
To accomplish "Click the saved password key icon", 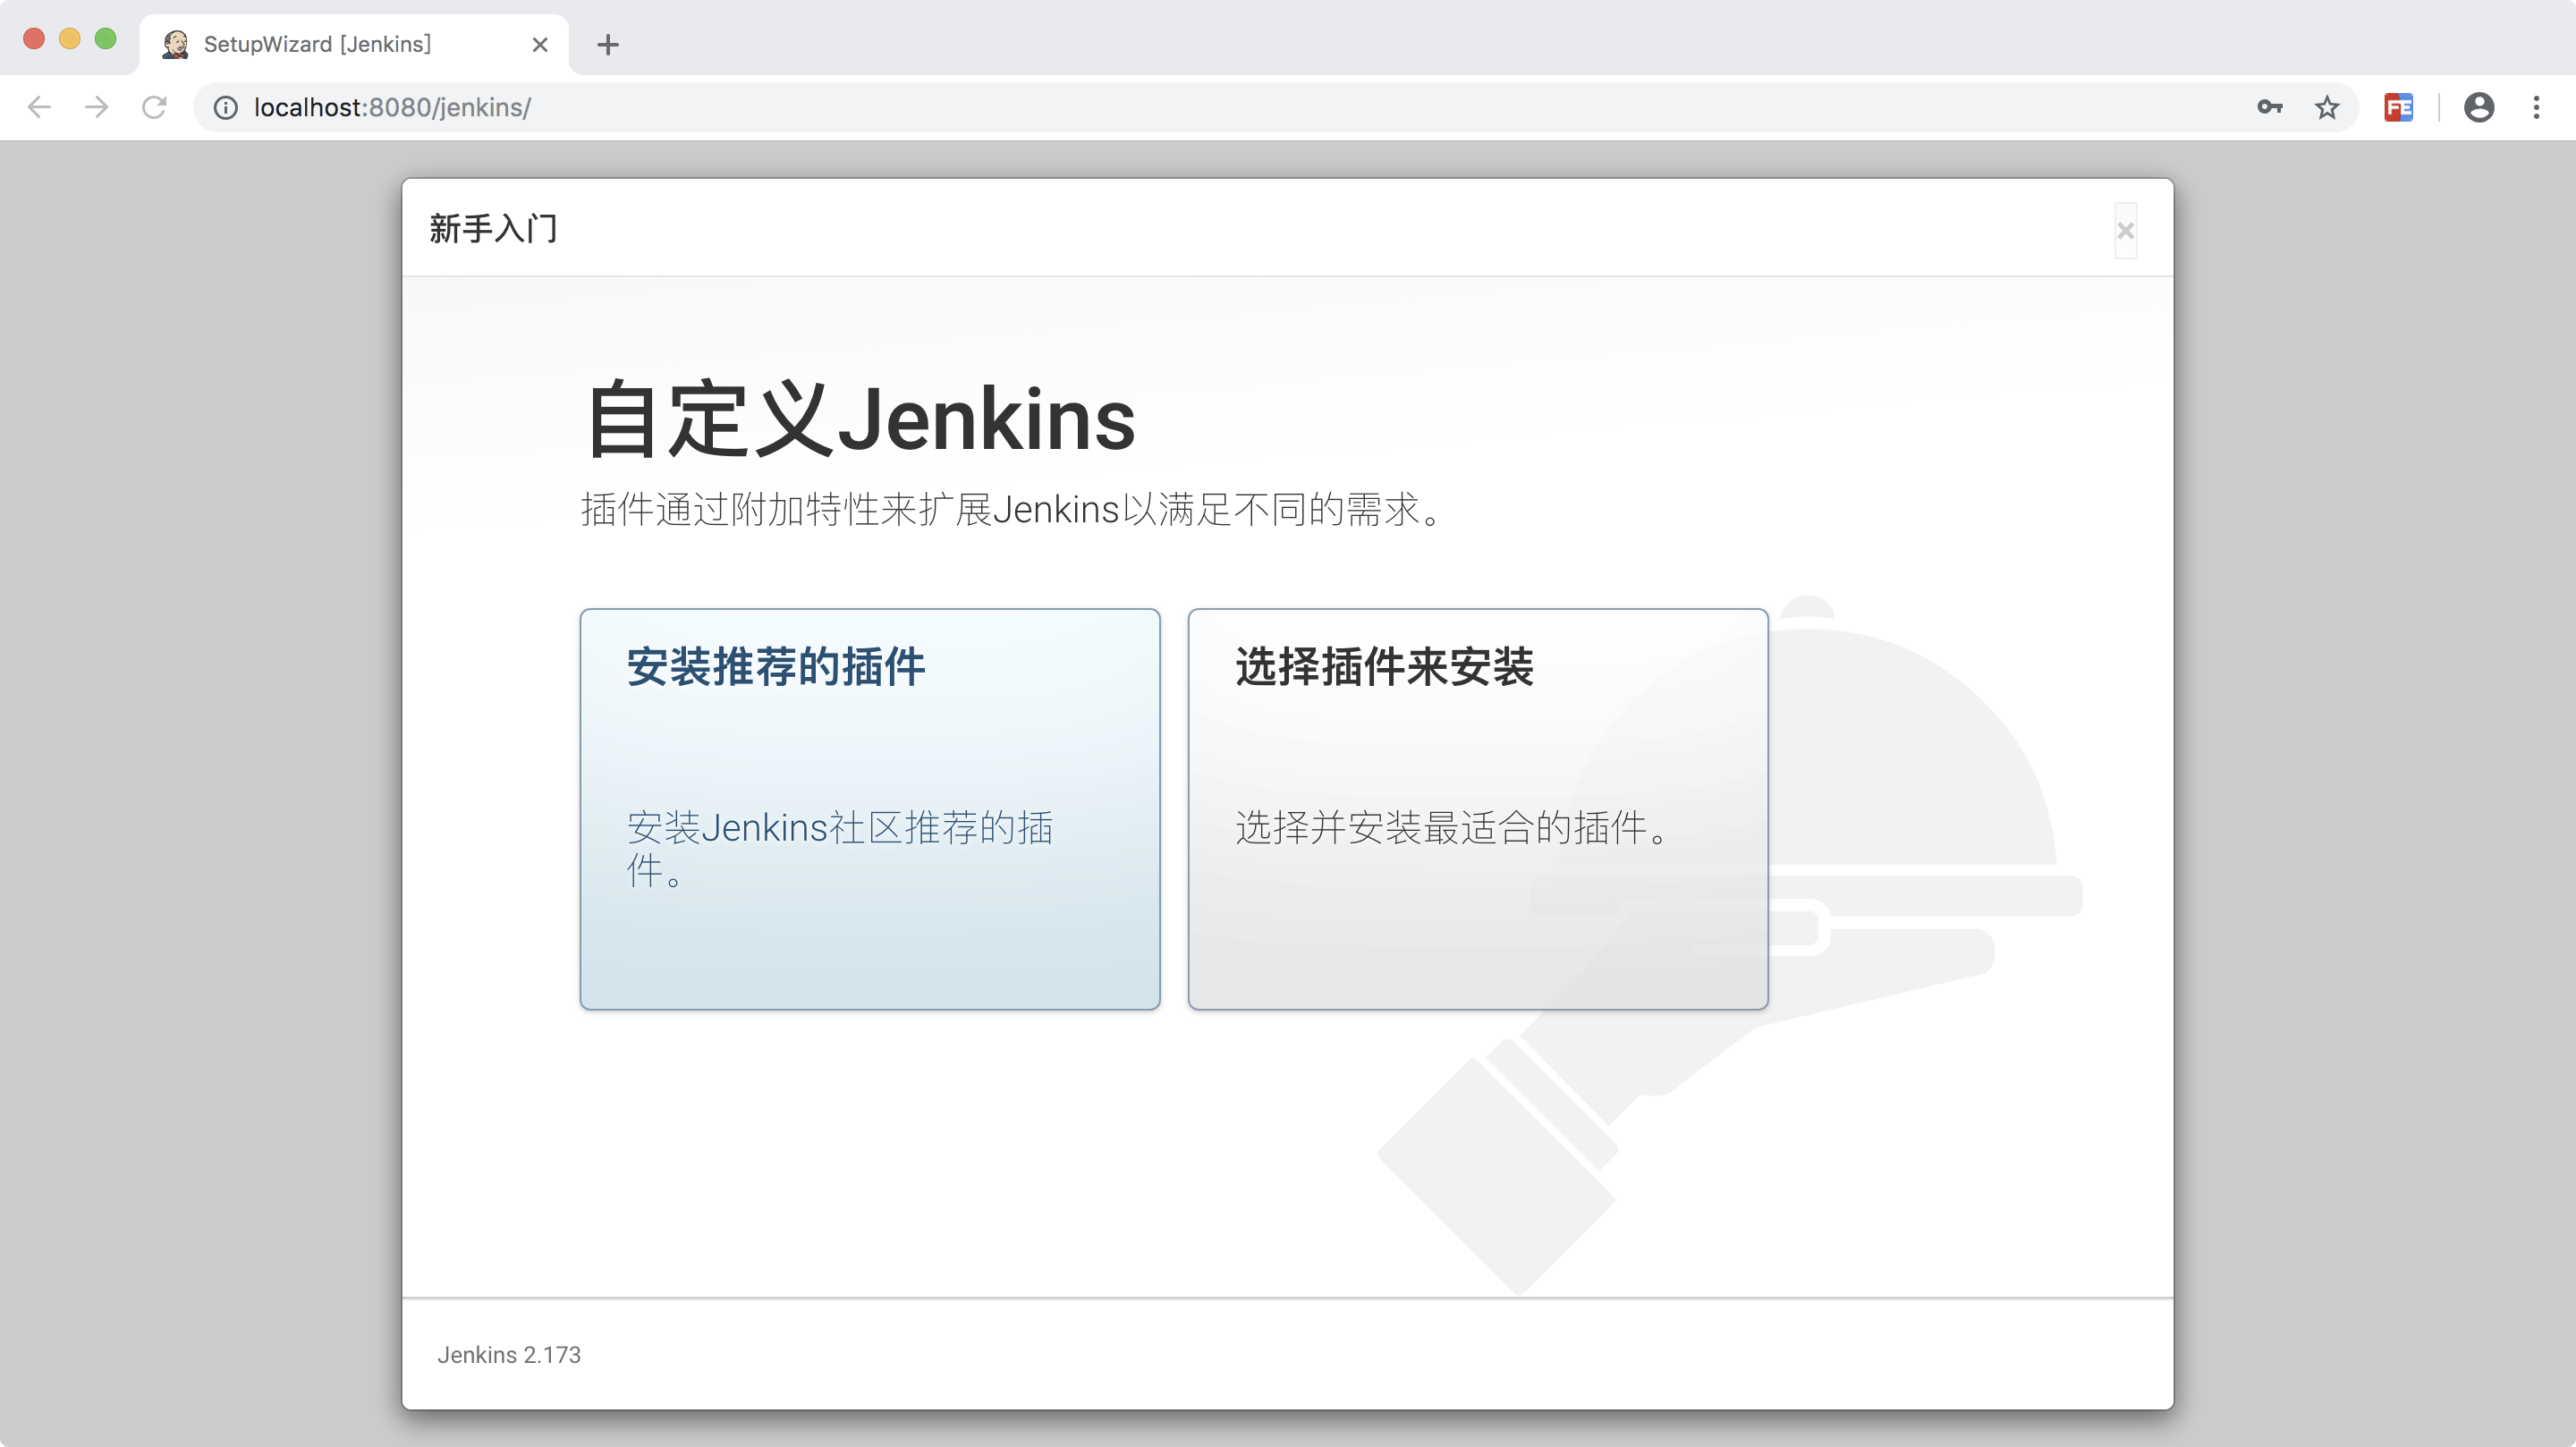I will click(x=2269, y=107).
